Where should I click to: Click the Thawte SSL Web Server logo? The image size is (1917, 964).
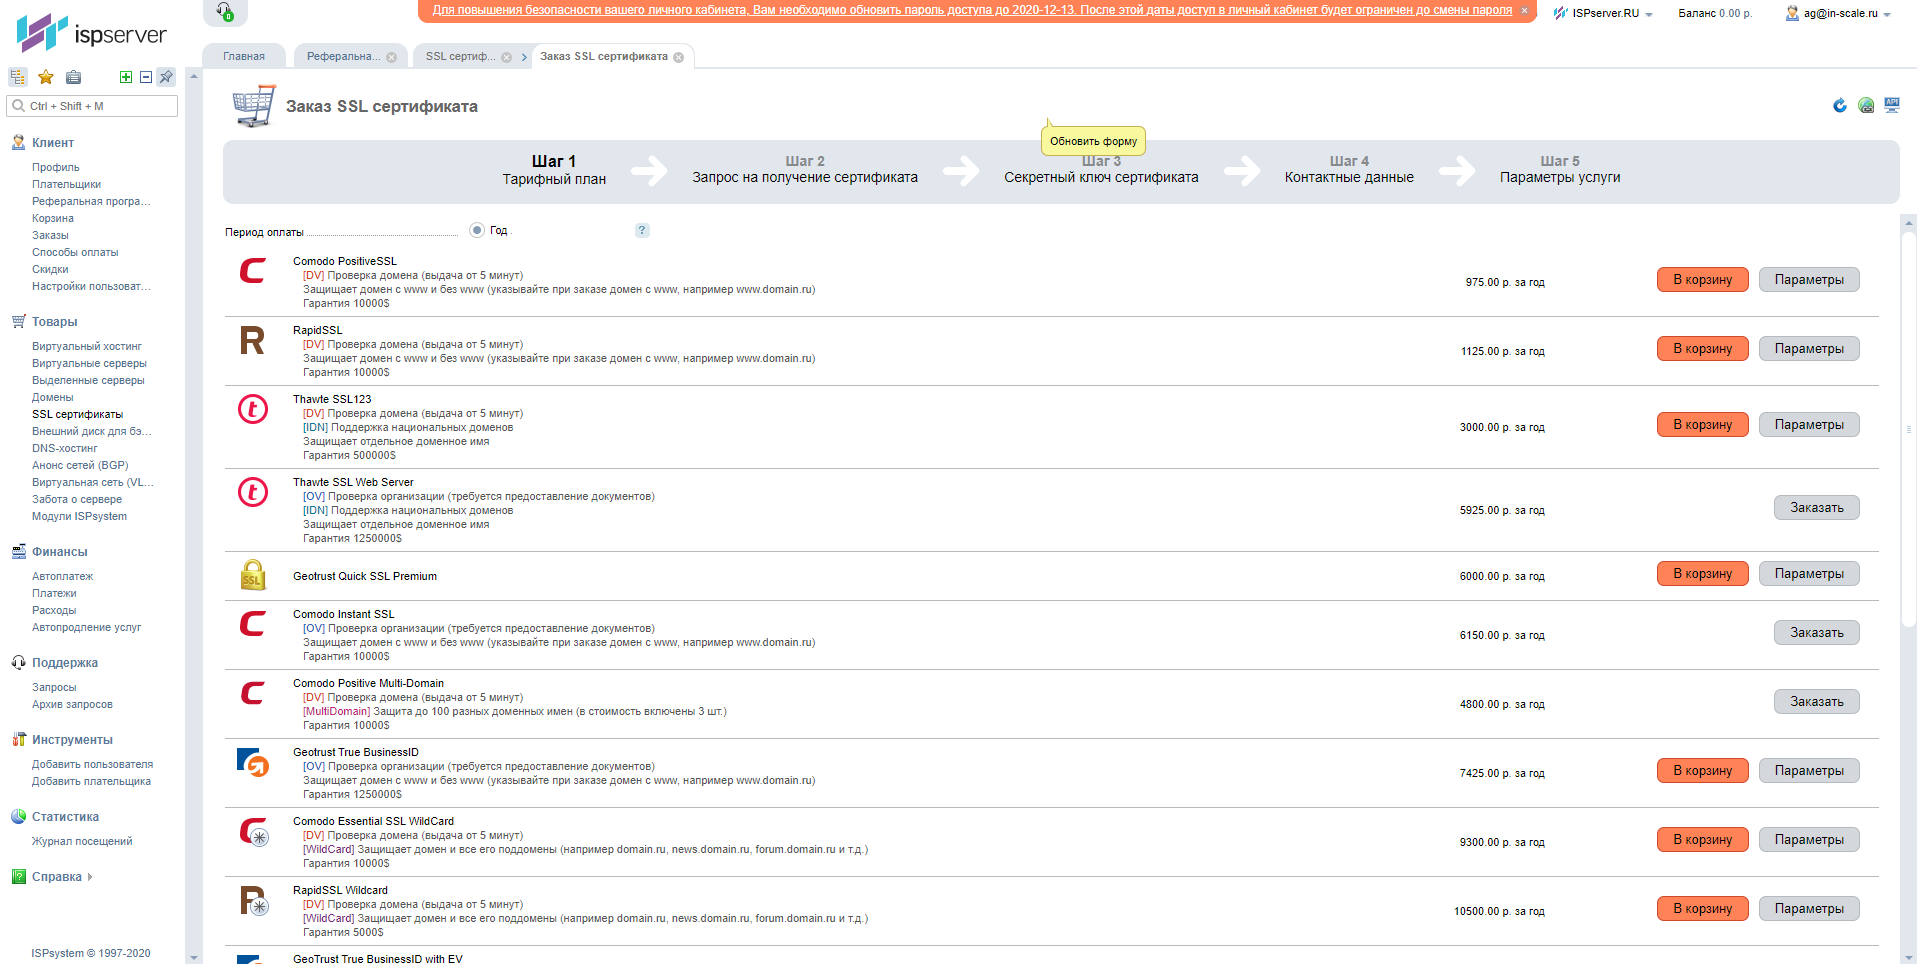click(253, 492)
